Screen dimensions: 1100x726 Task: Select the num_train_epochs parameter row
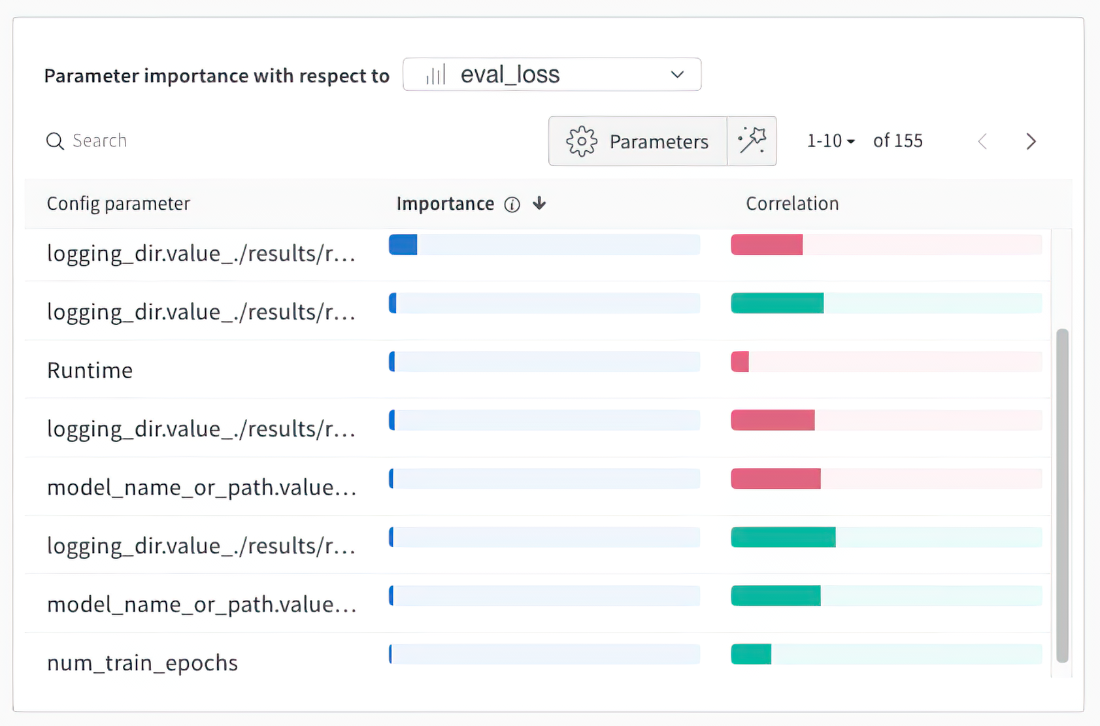tap(537, 661)
